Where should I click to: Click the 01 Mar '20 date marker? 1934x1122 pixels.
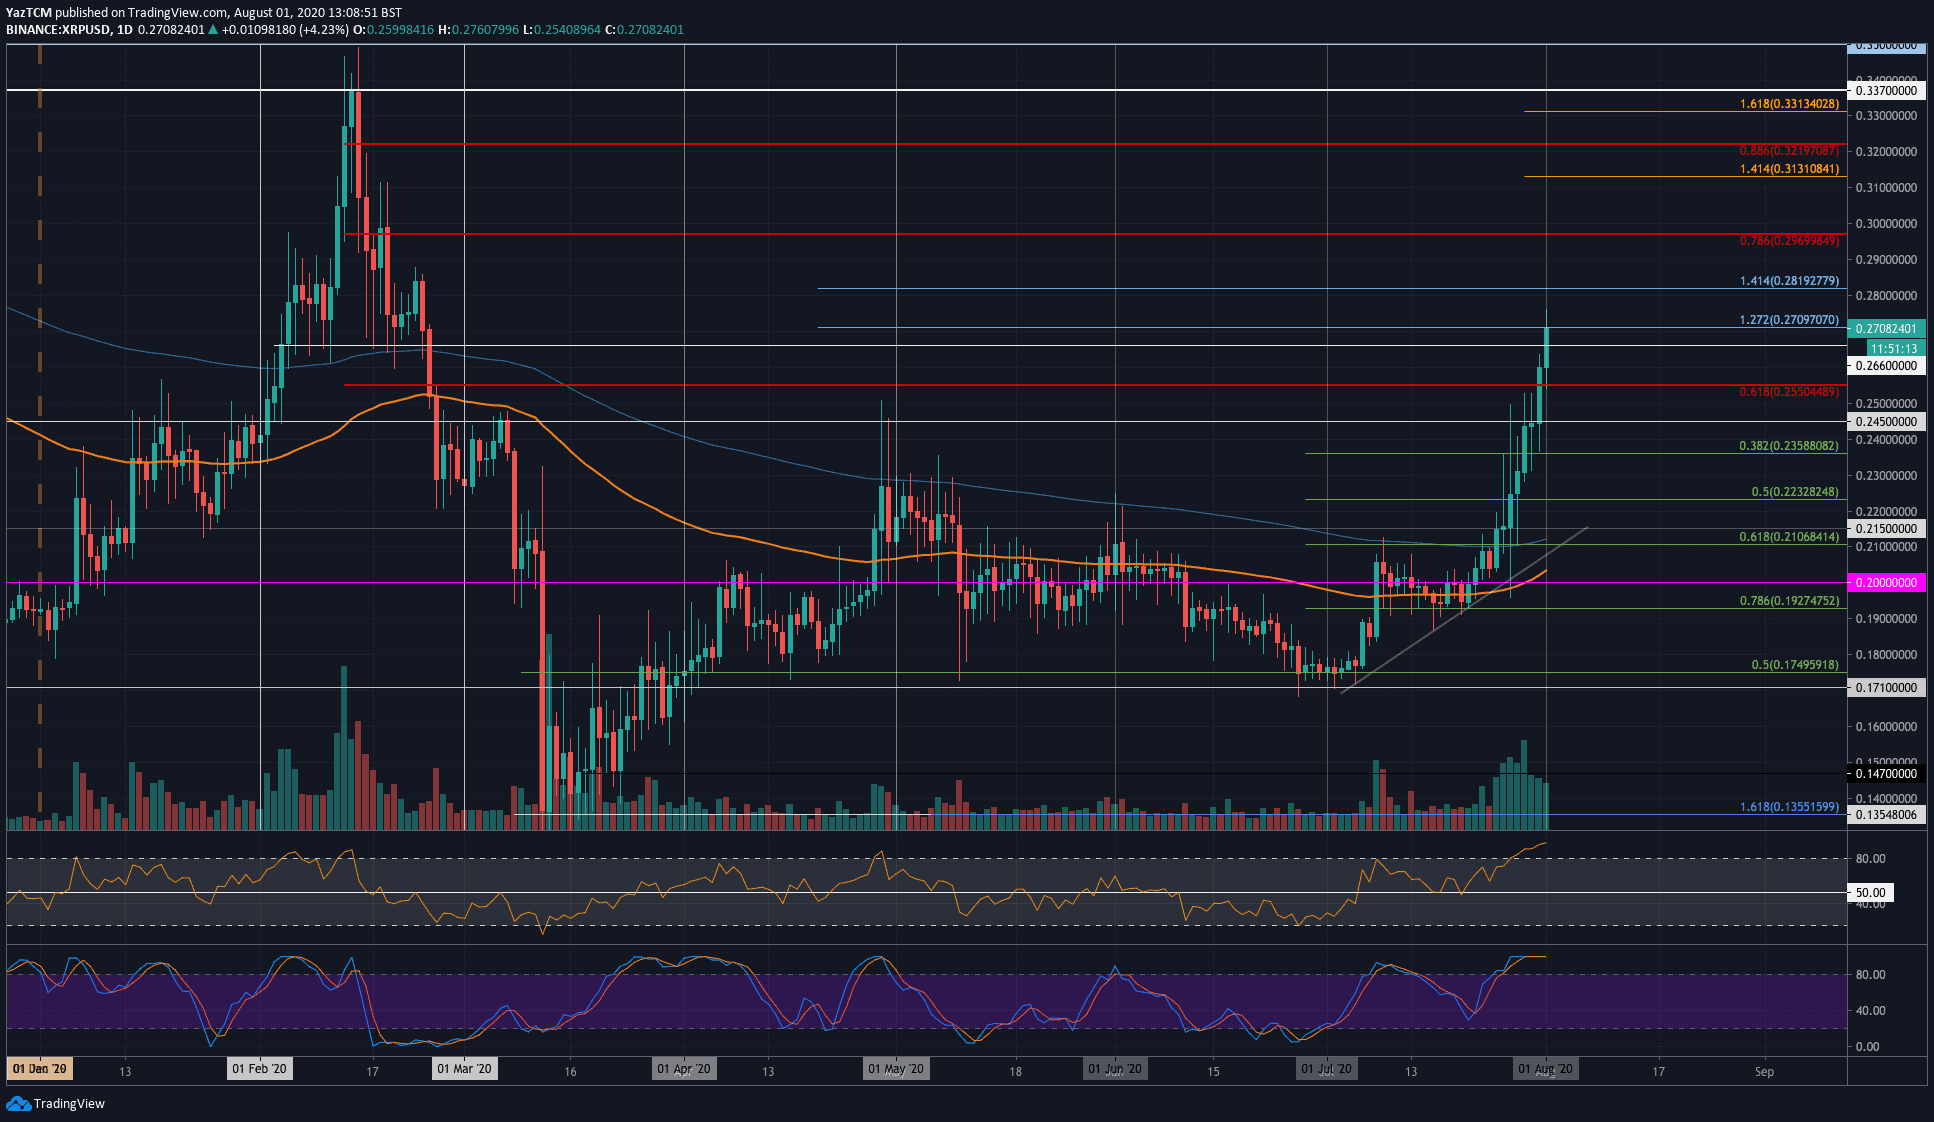coord(464,1069)
